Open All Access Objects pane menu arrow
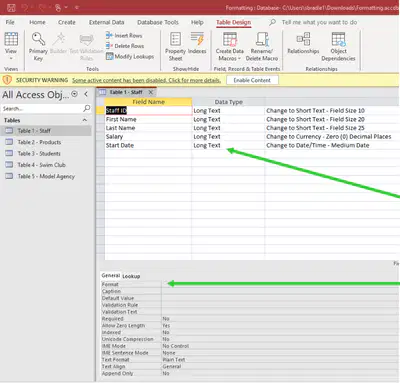Screen dimensions: 400x383 tap(75, 94)
